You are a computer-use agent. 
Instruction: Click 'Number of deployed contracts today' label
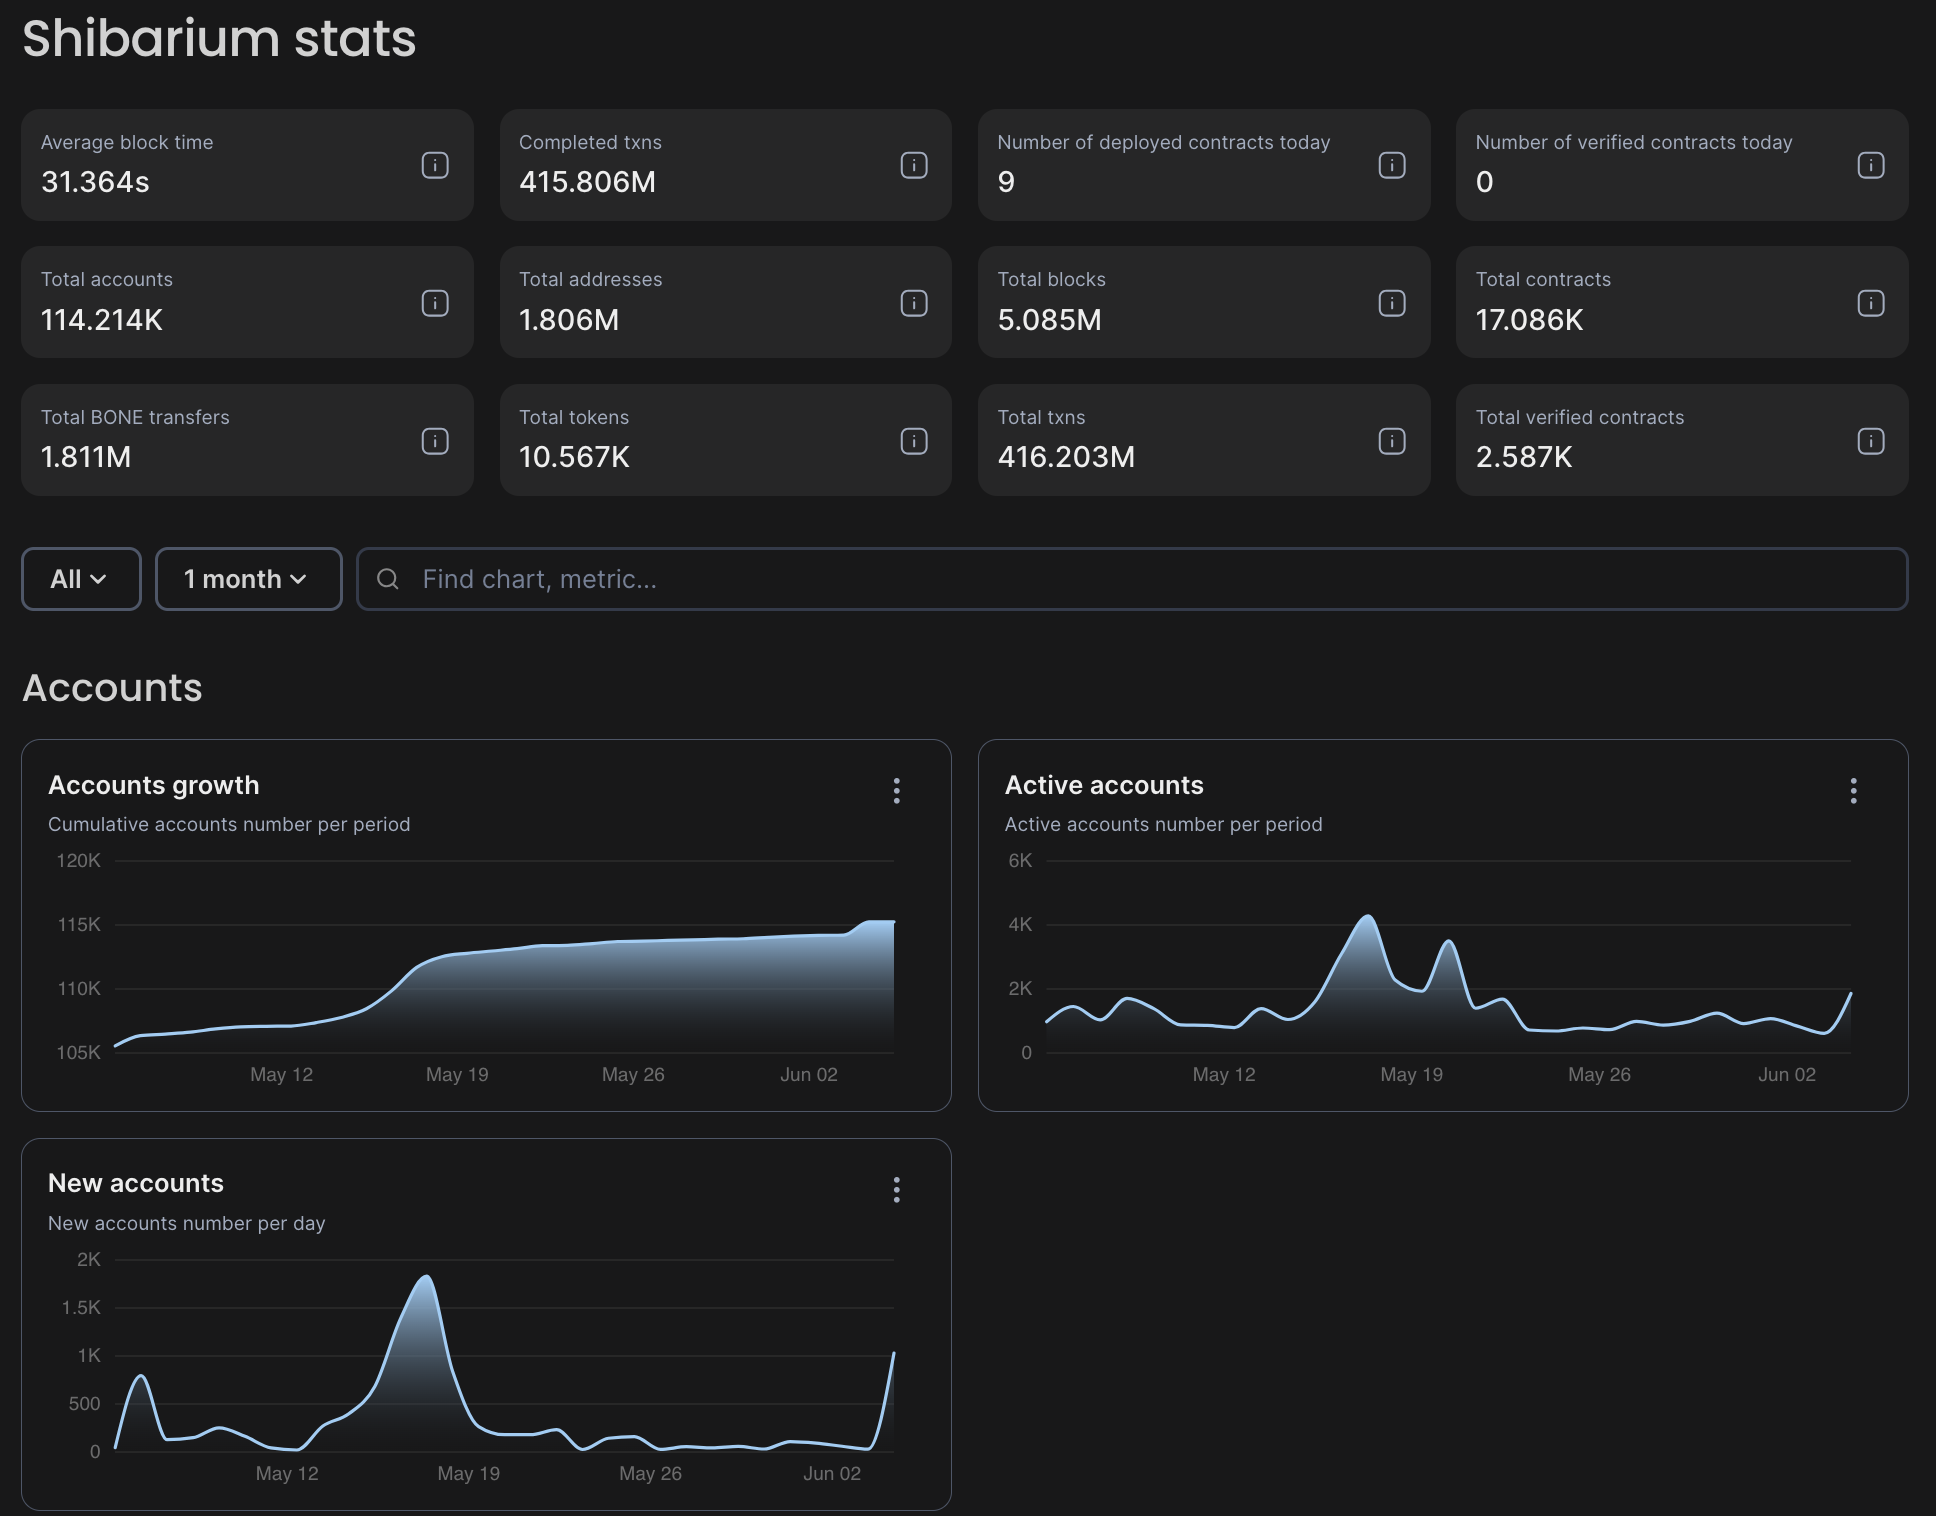click(1164, 142)
